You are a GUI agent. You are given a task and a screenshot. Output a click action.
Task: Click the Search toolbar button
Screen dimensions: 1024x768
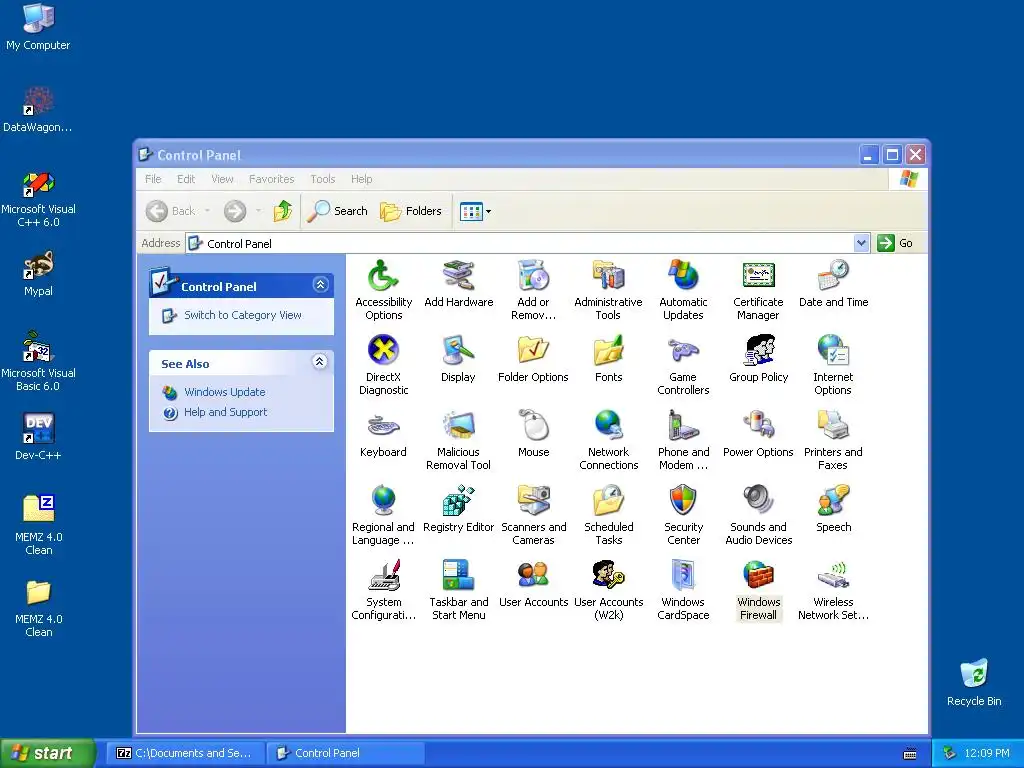(338, 211)
